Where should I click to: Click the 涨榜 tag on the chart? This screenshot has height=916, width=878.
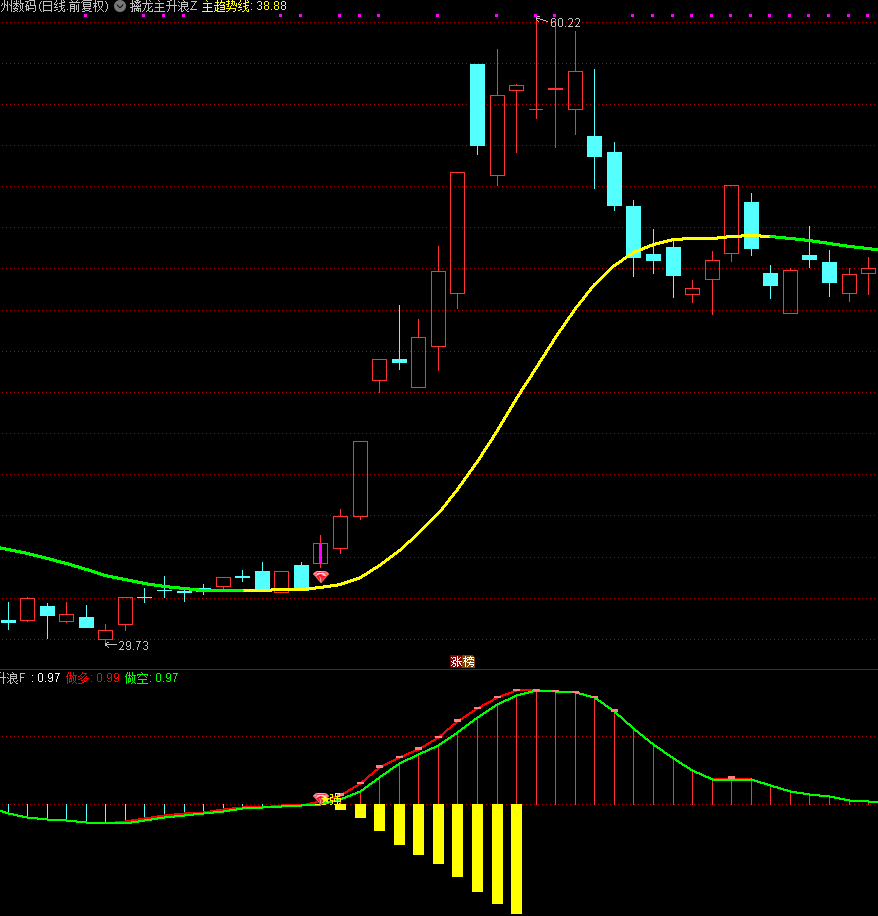462,661
